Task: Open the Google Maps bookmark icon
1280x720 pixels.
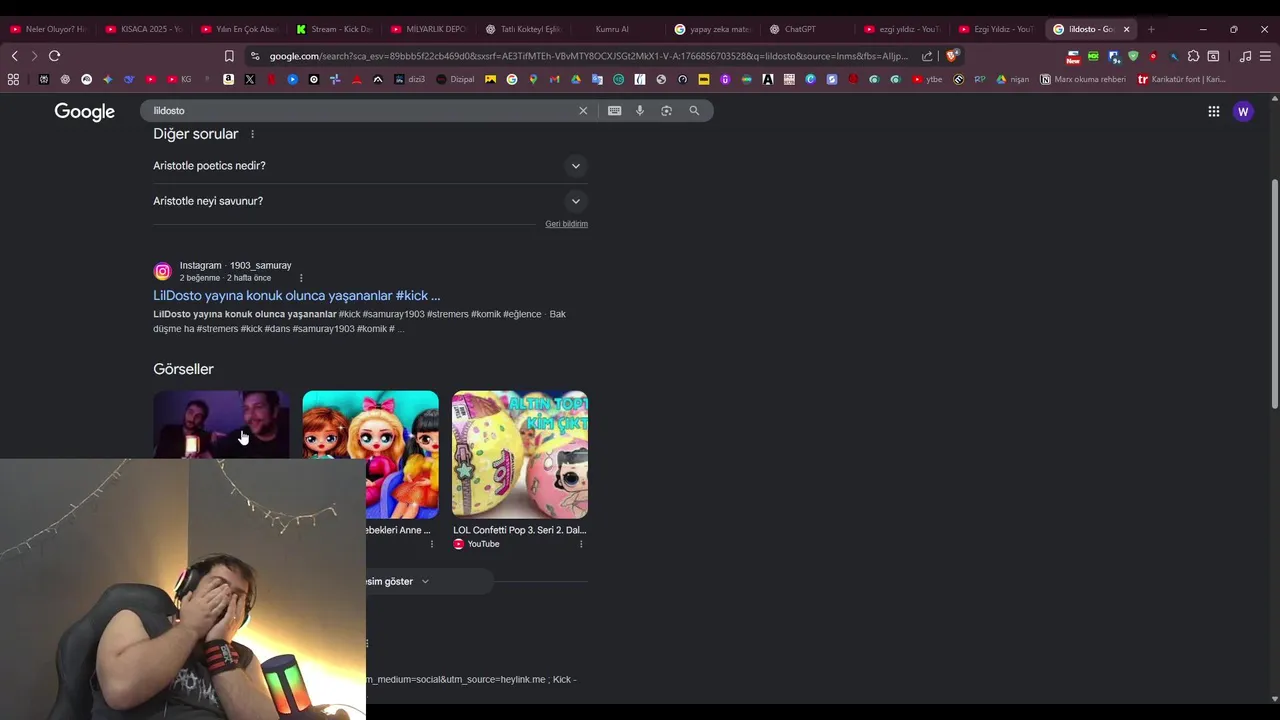Action: pos(533,79)
